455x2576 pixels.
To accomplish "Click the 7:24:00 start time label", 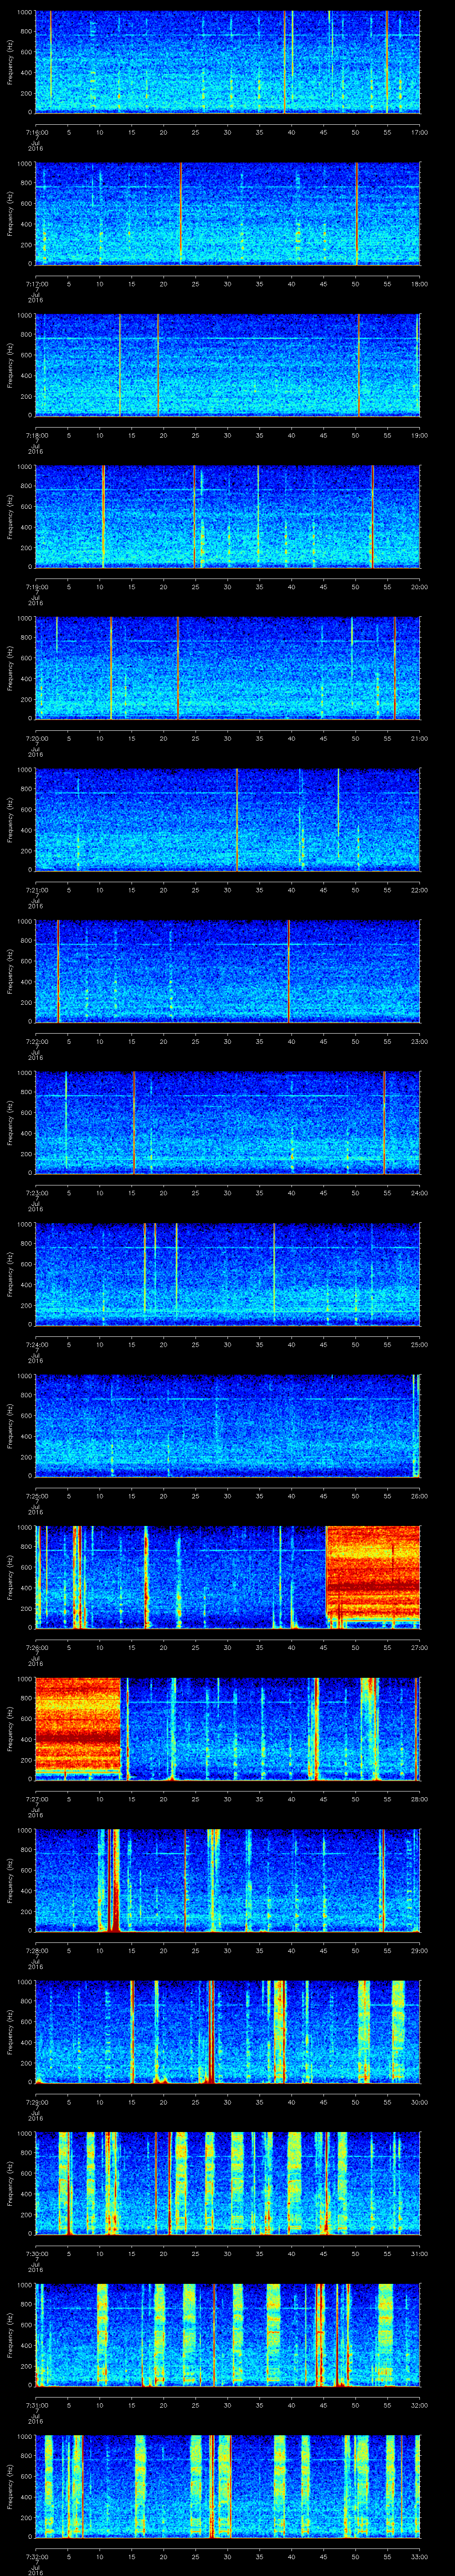I will [x=36, y=1344].
